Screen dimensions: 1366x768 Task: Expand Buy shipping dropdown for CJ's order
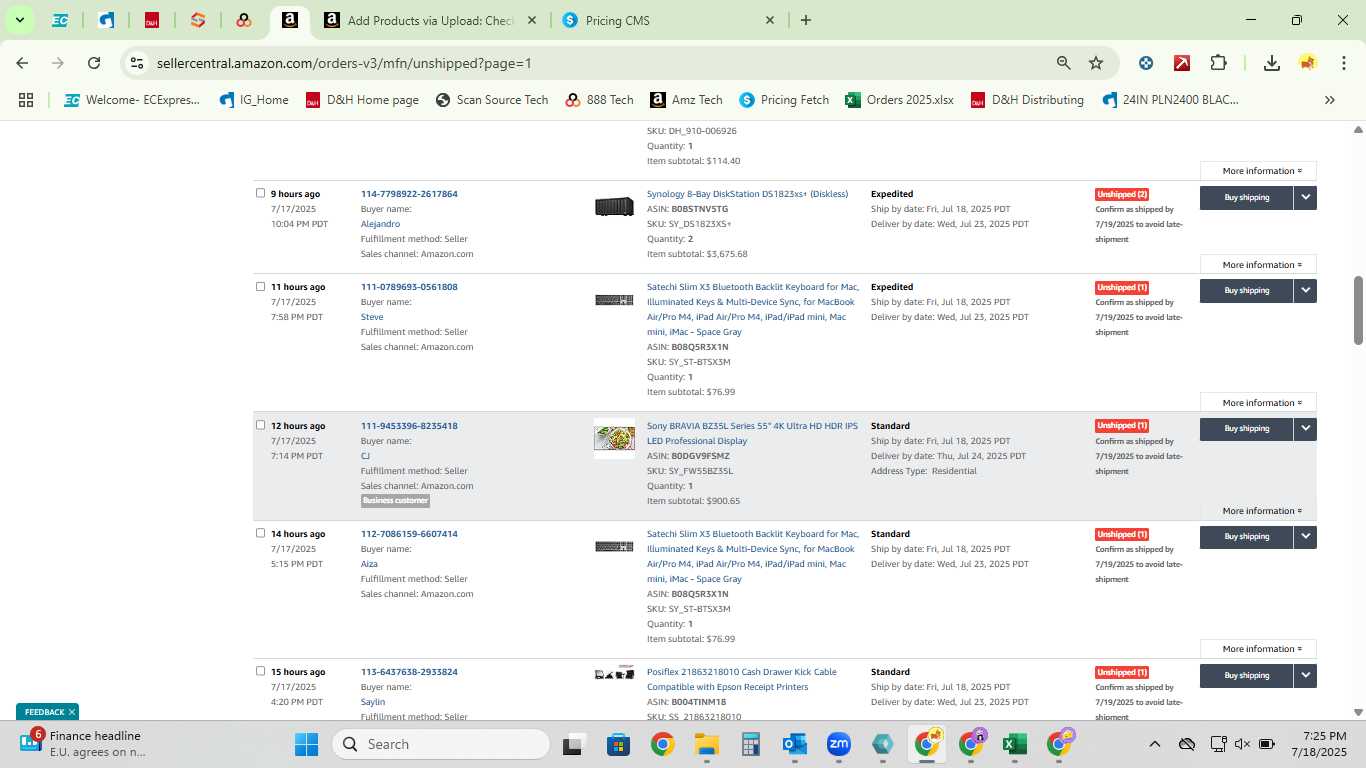point(1305,429)
